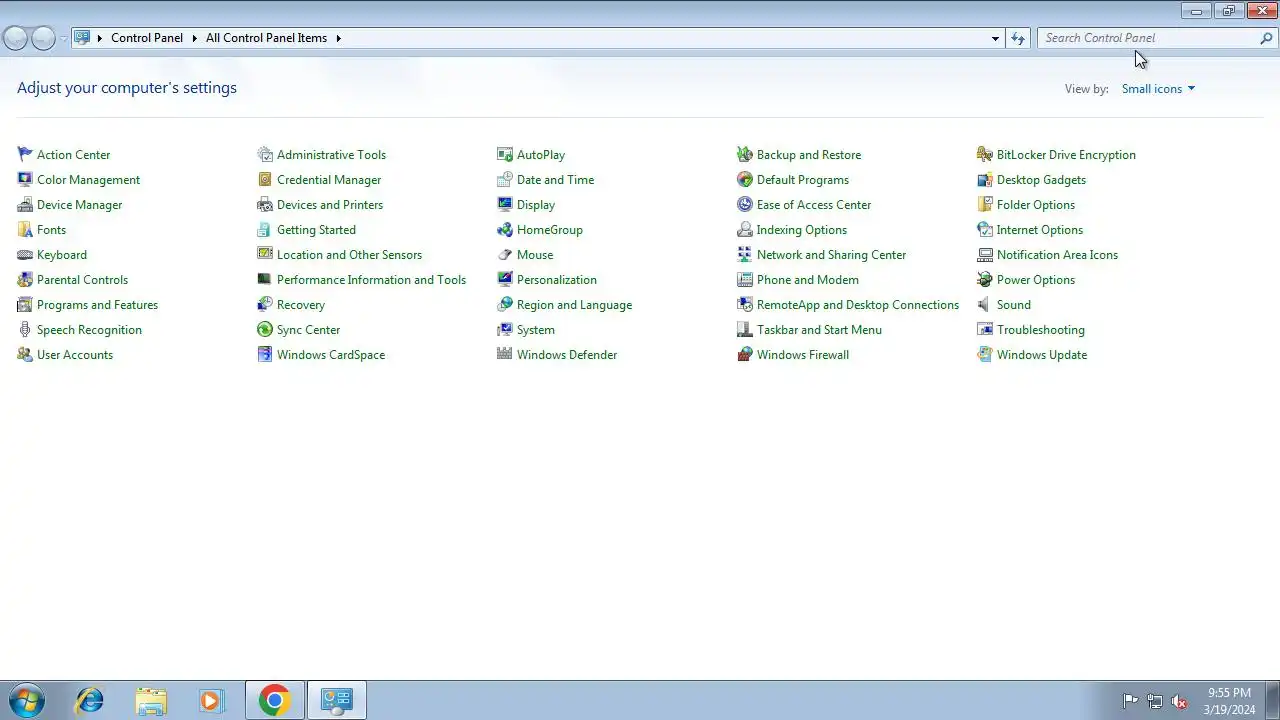This screenshot has height=720, width=1280.
Task: Open Ease of Access Center
Action: 814,204
